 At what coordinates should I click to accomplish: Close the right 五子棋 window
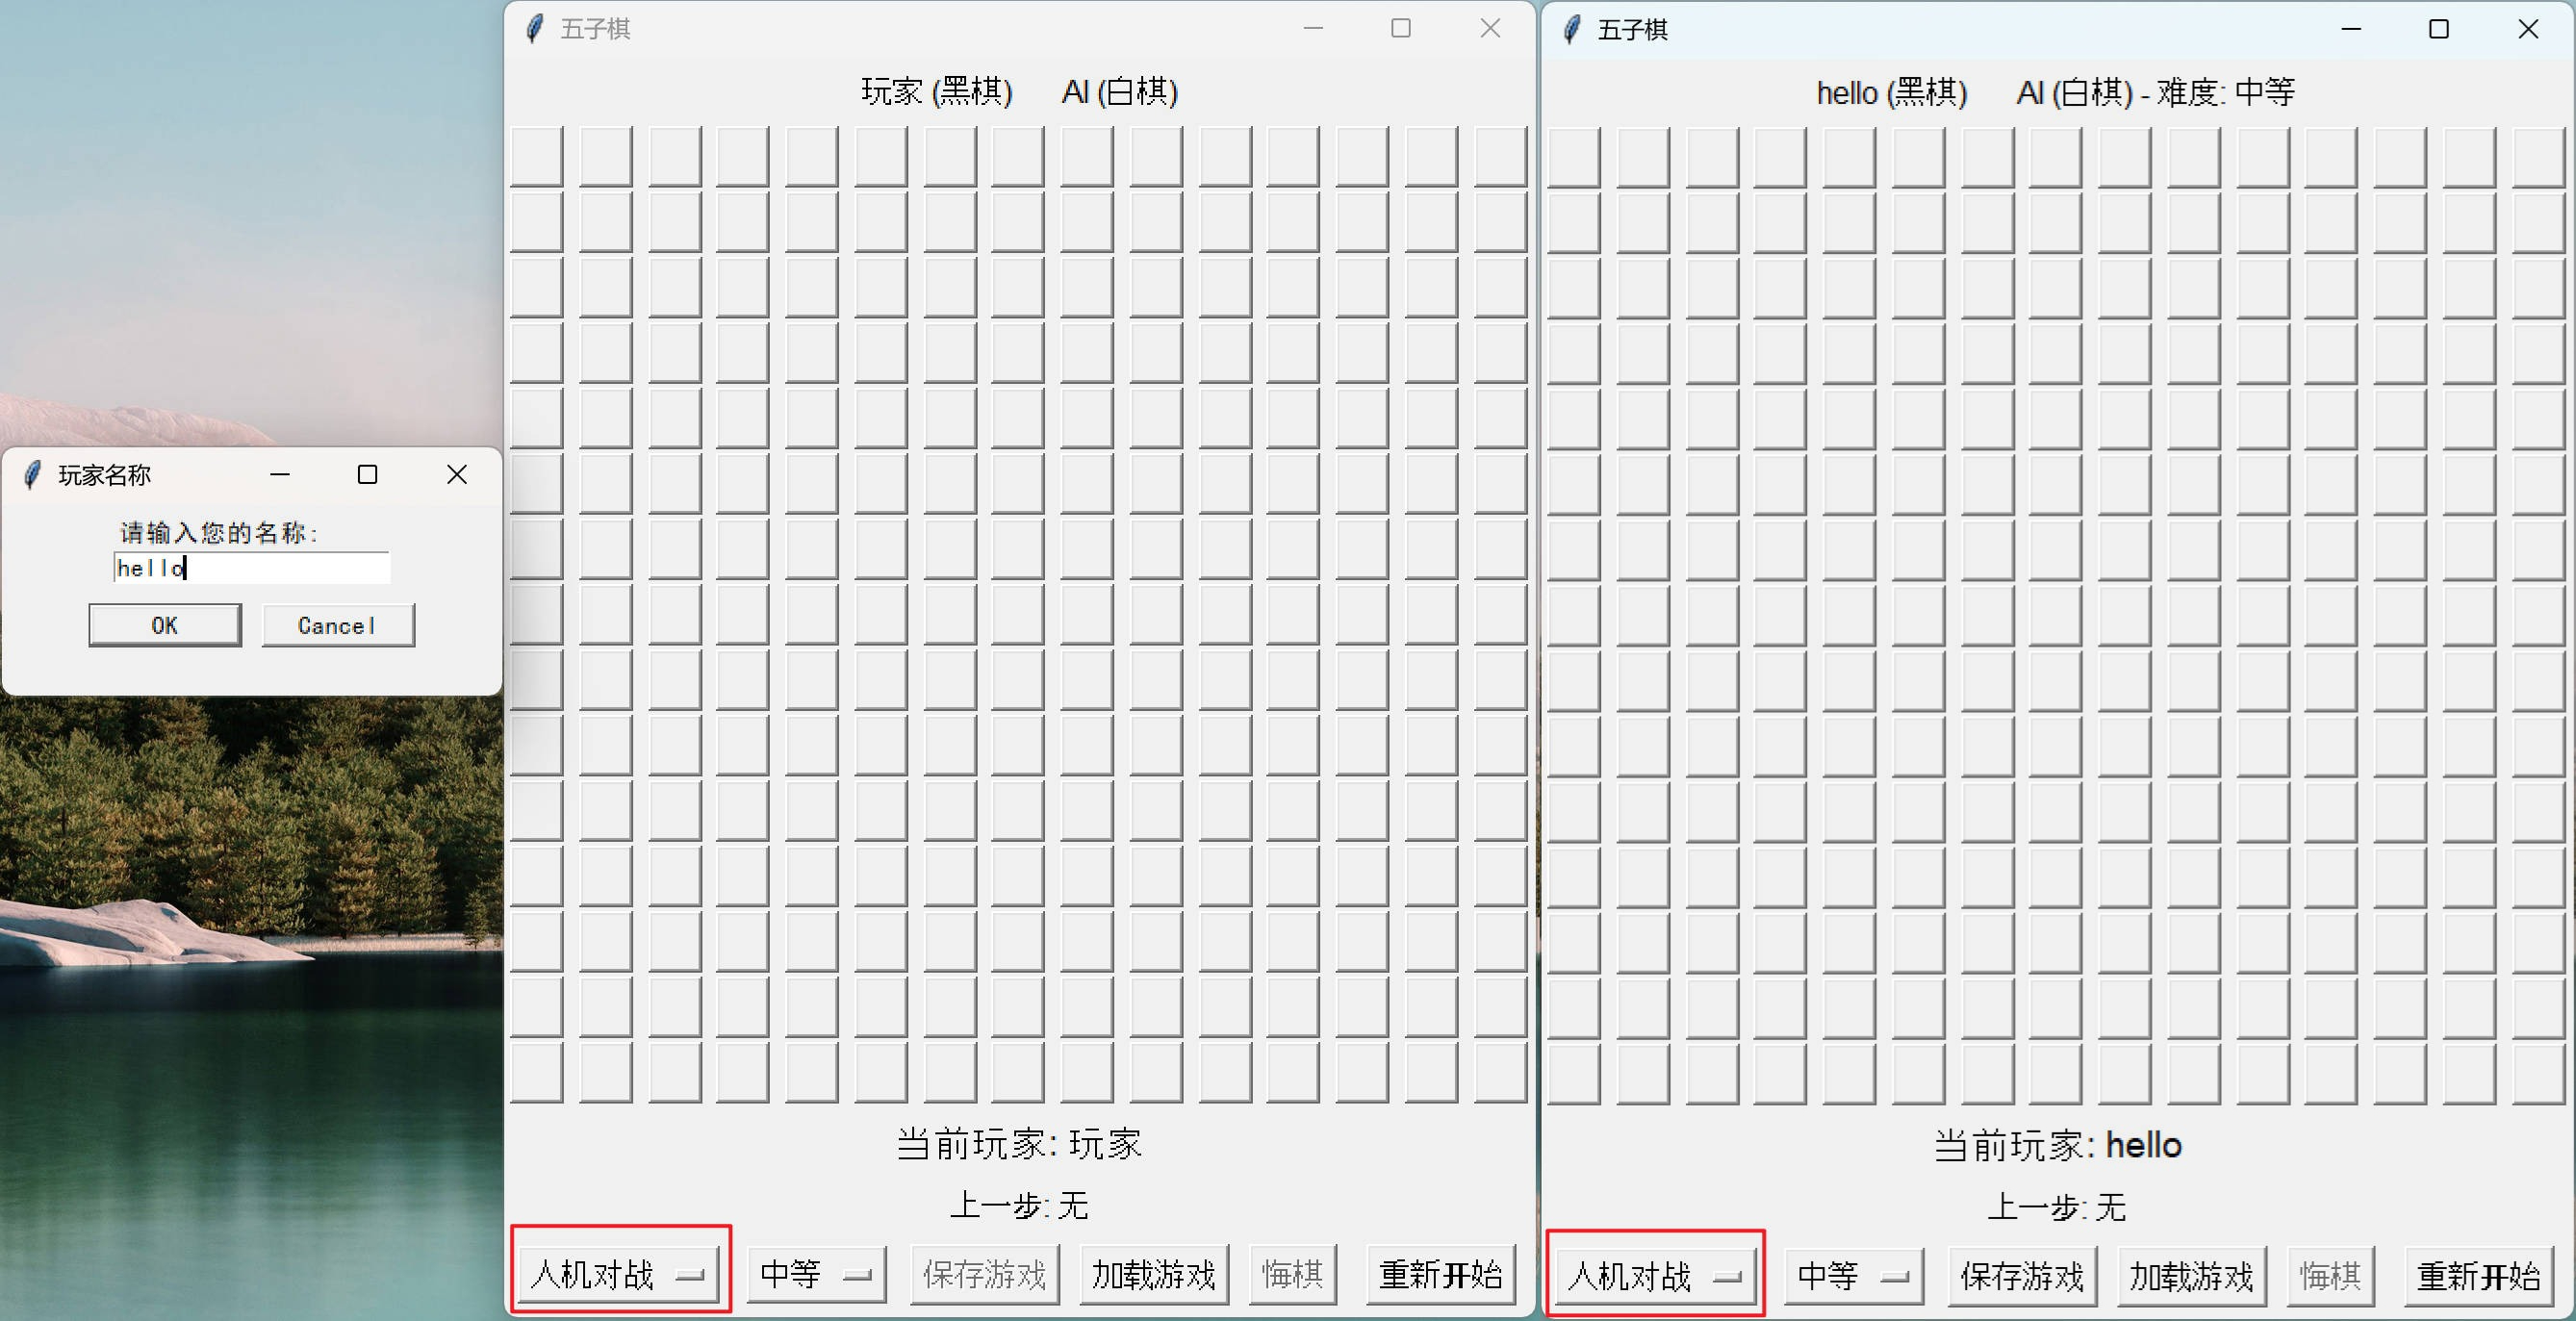(x=2528, y=29)
